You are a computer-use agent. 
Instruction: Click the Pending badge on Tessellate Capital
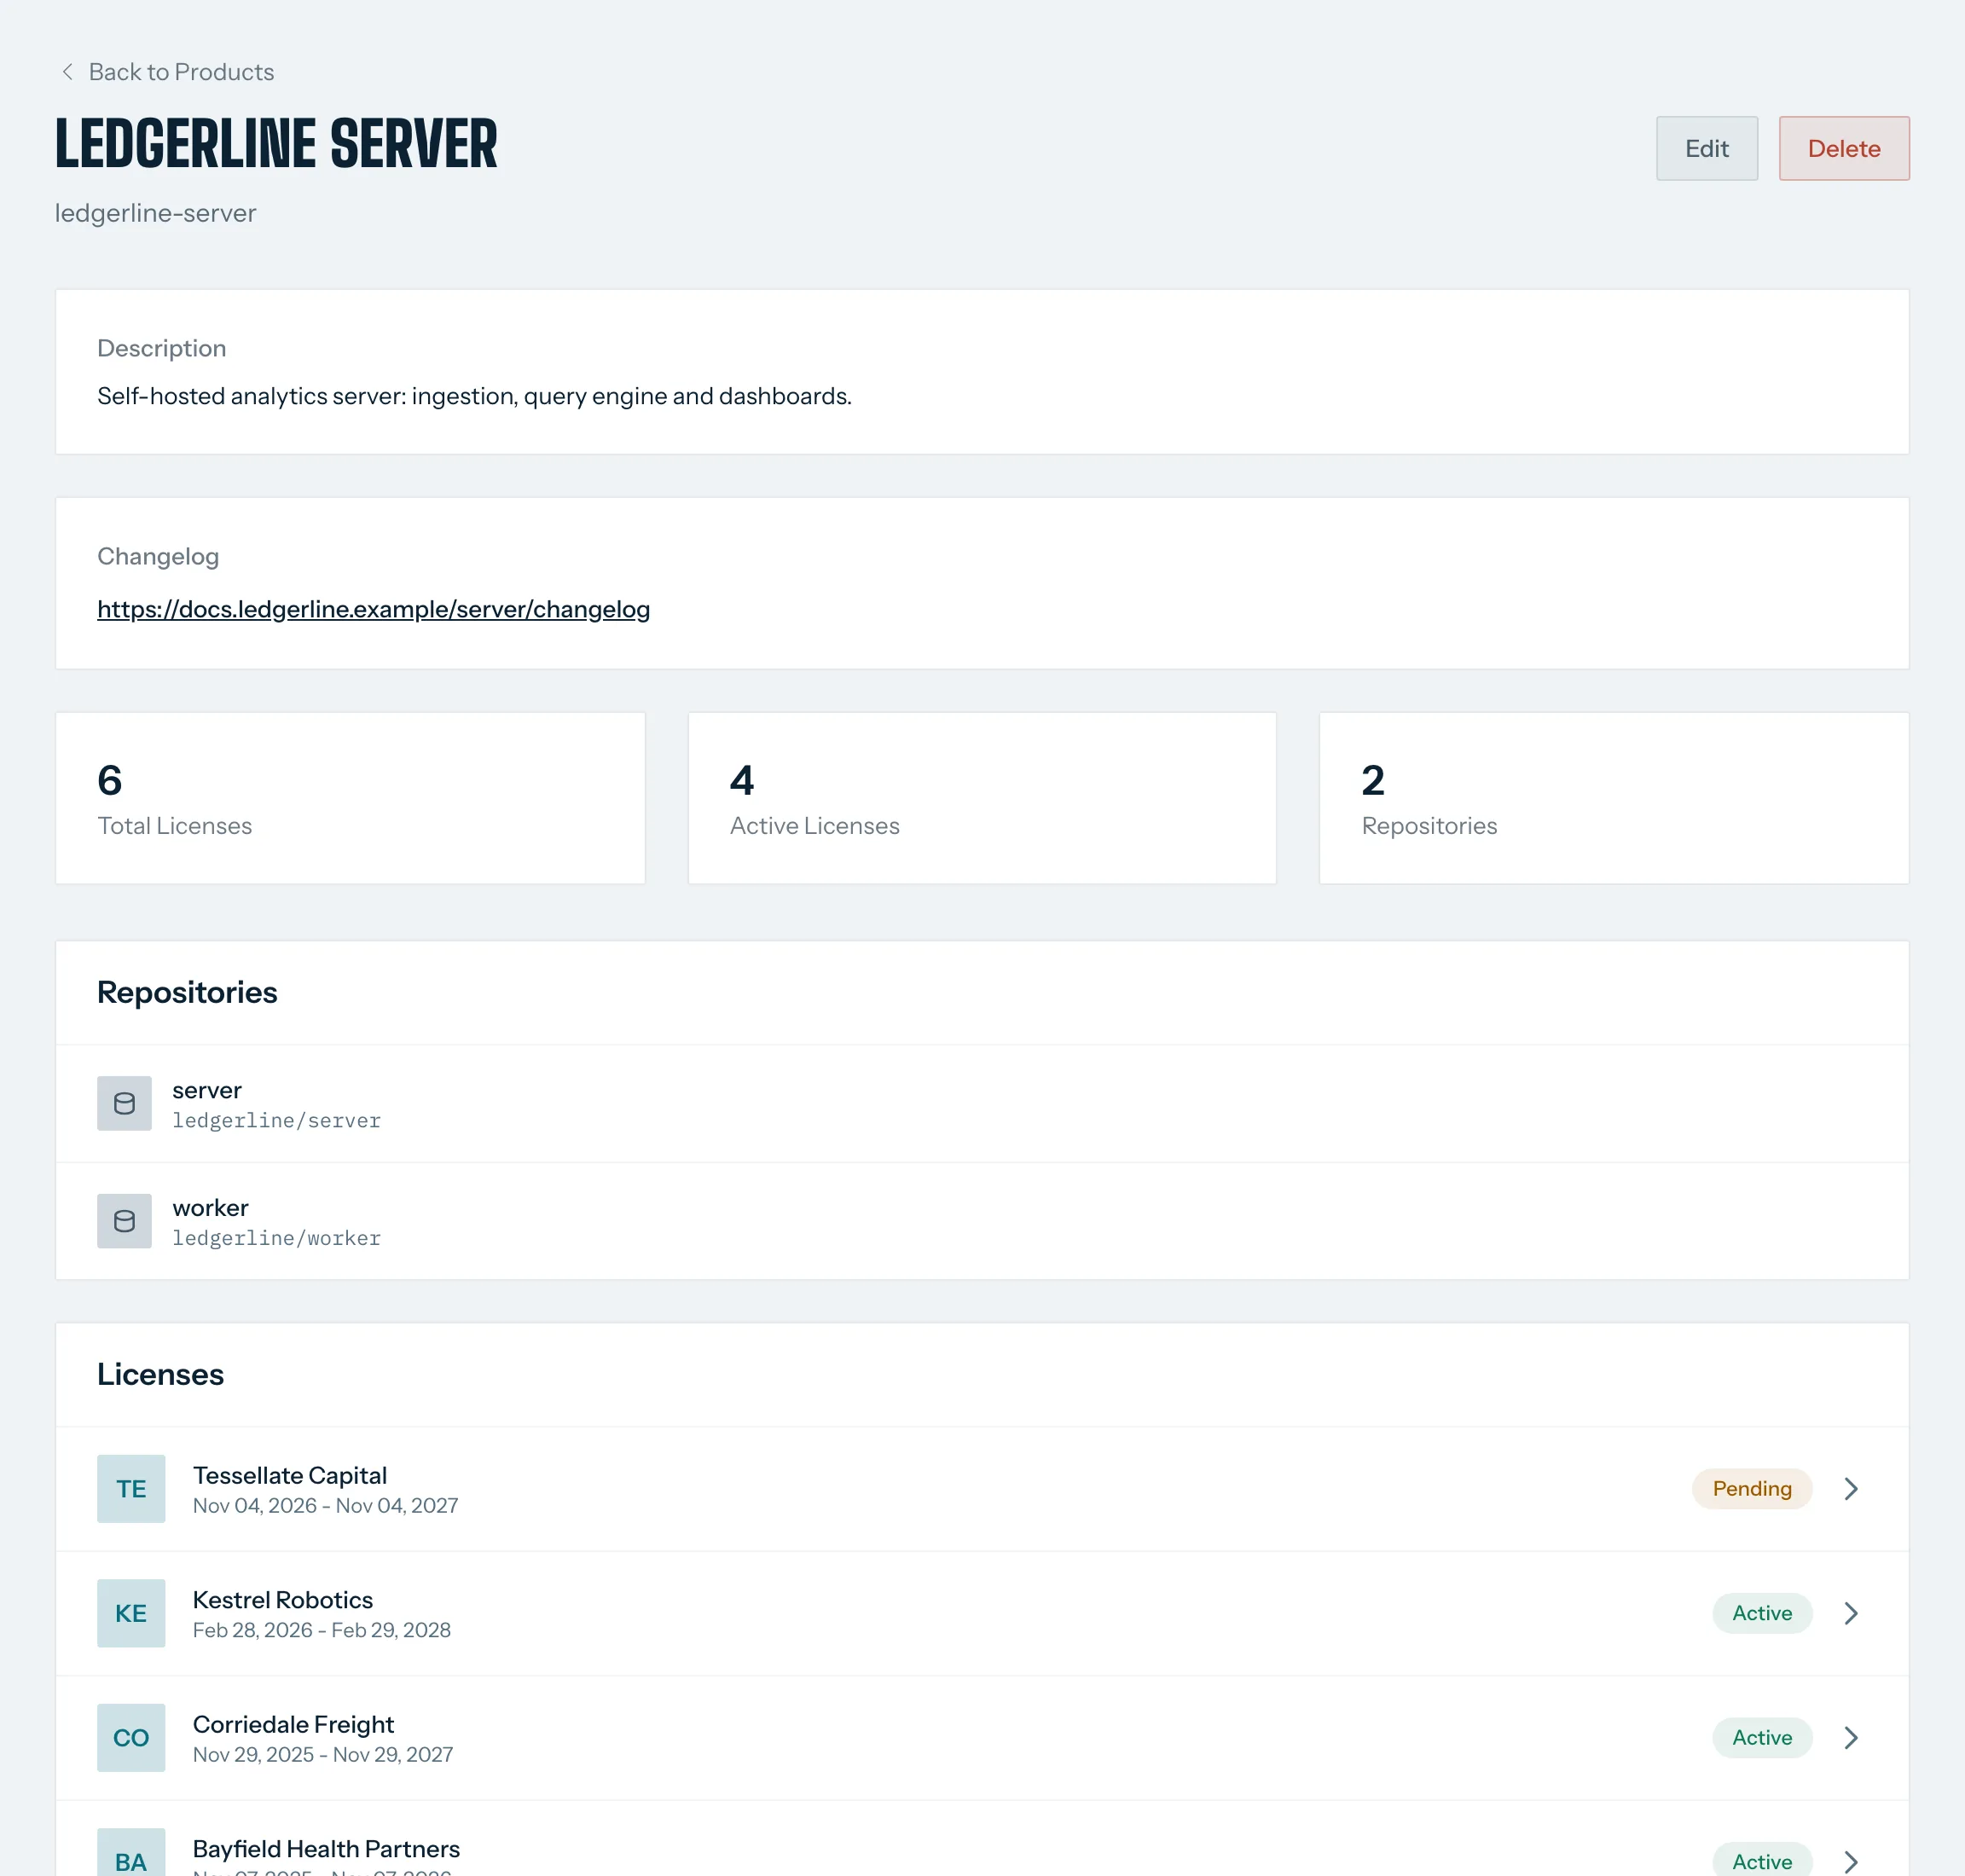tap(1751, 1489)
